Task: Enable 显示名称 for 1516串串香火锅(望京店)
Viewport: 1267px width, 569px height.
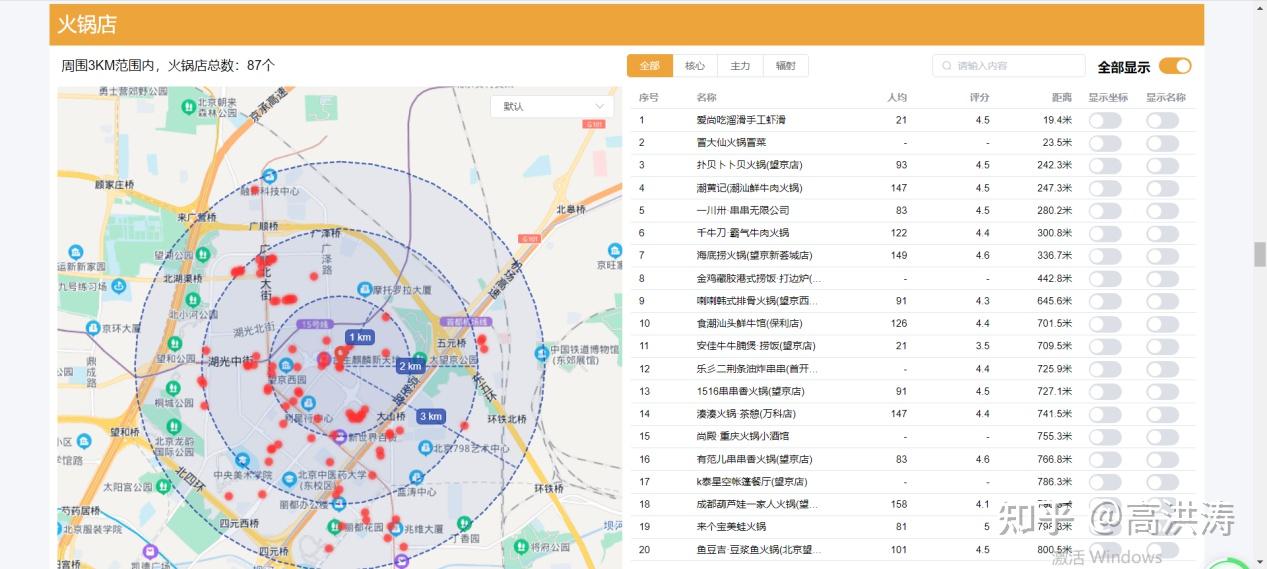Action: 1163,391
